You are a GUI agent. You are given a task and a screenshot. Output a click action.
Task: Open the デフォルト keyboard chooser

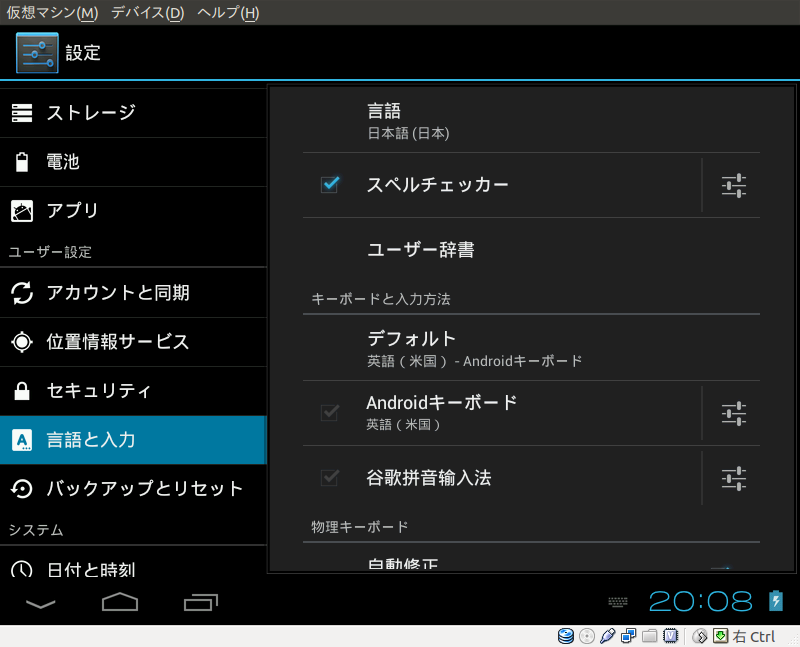point(530,348)
